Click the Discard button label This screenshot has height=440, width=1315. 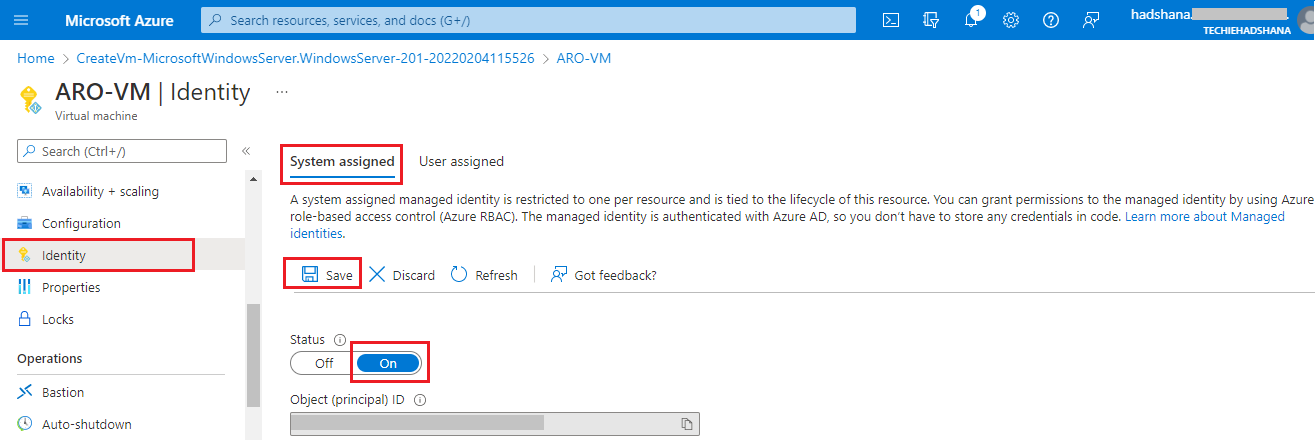413,275
